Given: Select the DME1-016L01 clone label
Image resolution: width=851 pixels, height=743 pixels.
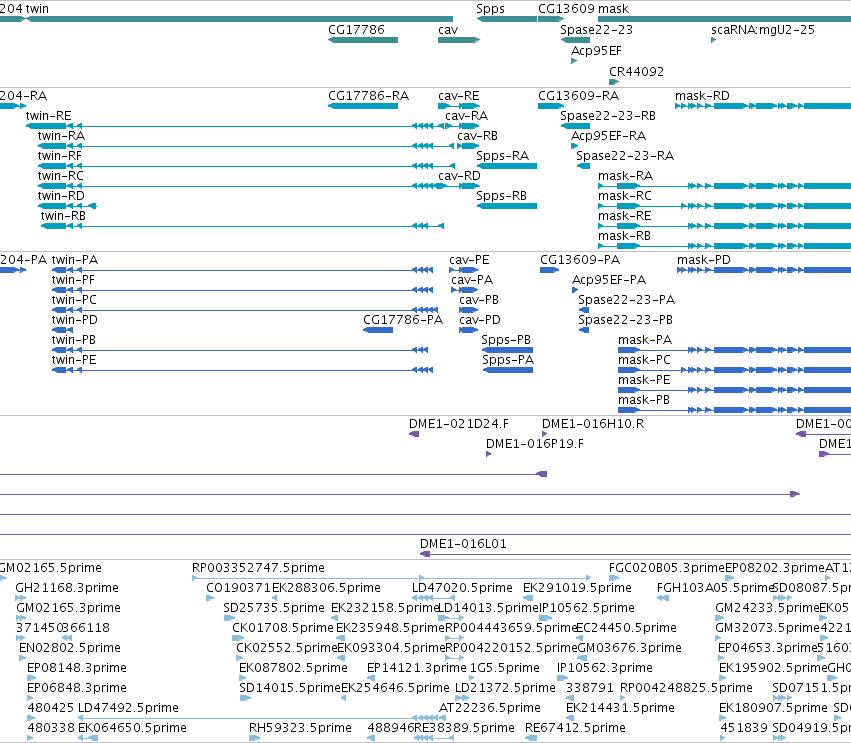Looking at the screenshot, I should [x=463, y=544].
